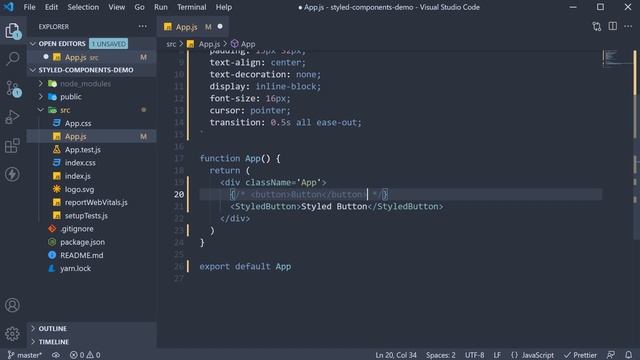Click the src breadcrumb
This screenshot has height=360, width=640.
(171, 44)
